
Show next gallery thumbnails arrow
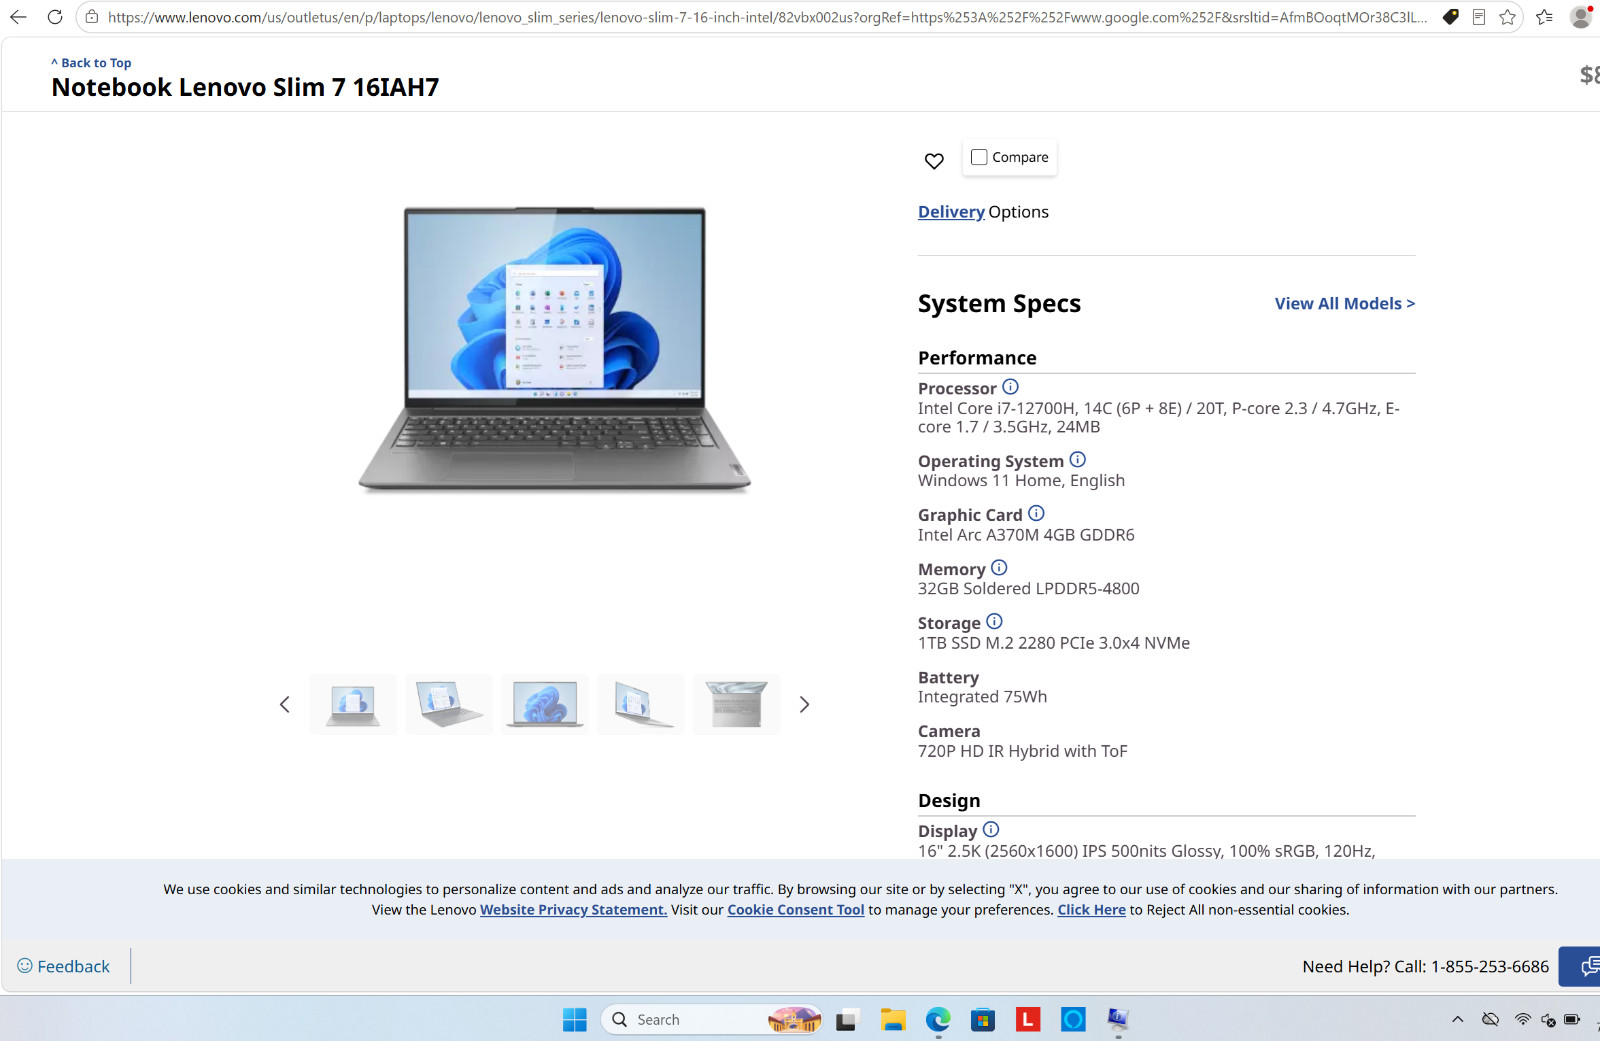coord(804,704)
